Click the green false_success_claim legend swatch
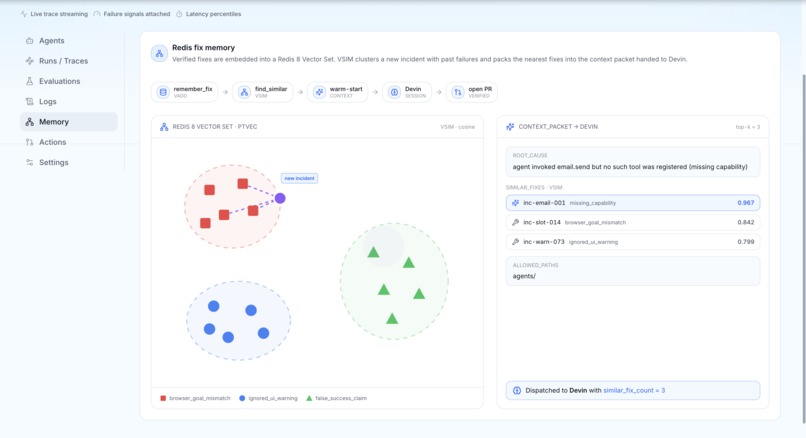This screenshot has height=438, width=806. click(x=309, y=398)
